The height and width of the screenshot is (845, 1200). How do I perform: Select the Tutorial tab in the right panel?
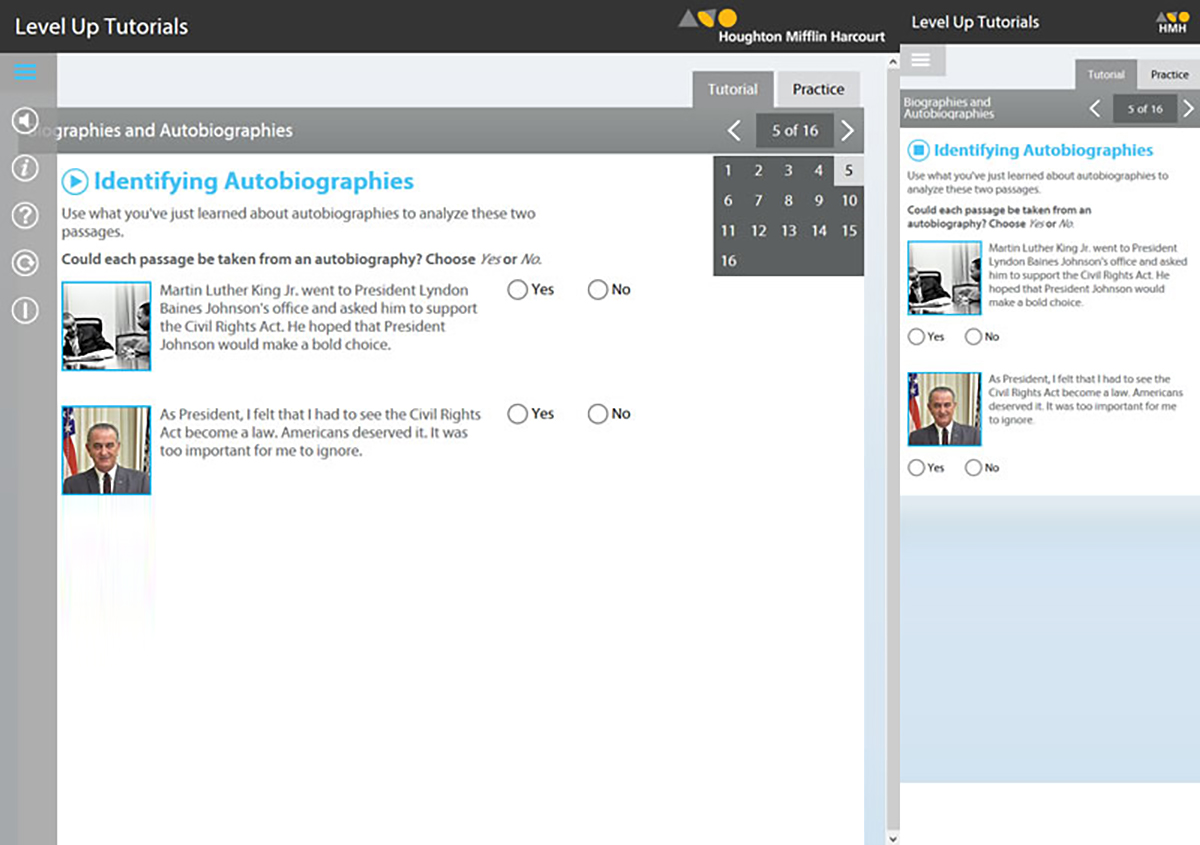coord(1106,74)
